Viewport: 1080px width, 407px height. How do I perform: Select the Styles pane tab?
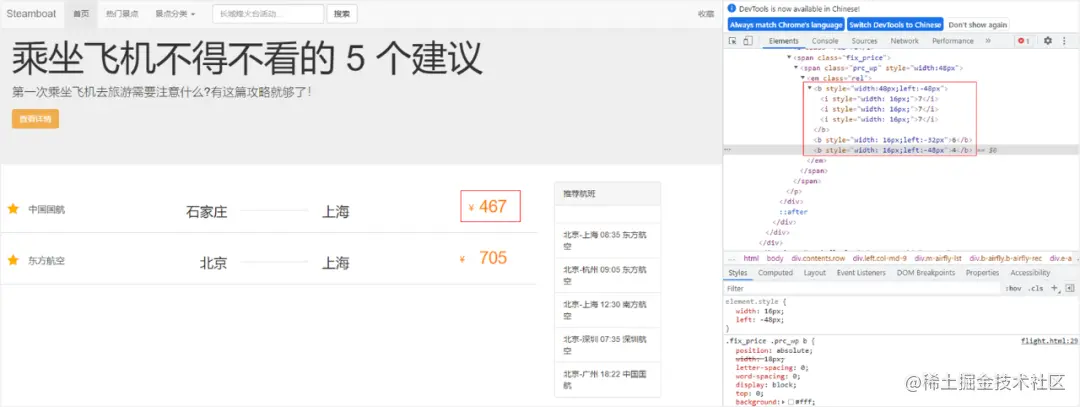coord(738,273)
